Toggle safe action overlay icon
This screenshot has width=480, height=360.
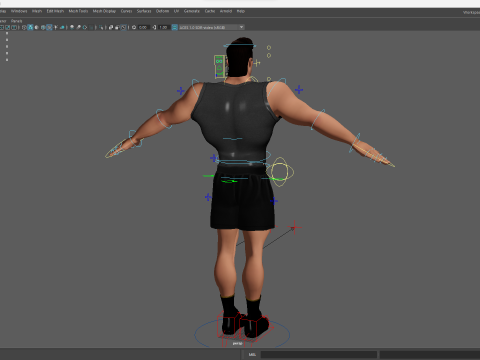[x=7, y=27]
